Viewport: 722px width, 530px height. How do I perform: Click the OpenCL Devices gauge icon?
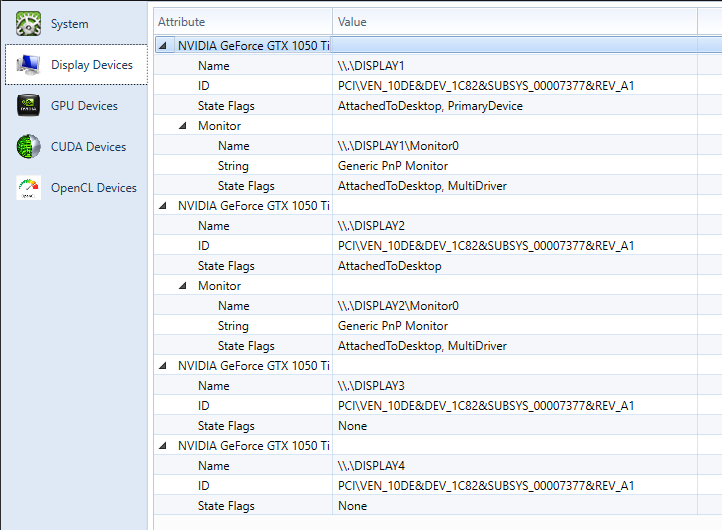pyautogui.click(x=28, y=188)
